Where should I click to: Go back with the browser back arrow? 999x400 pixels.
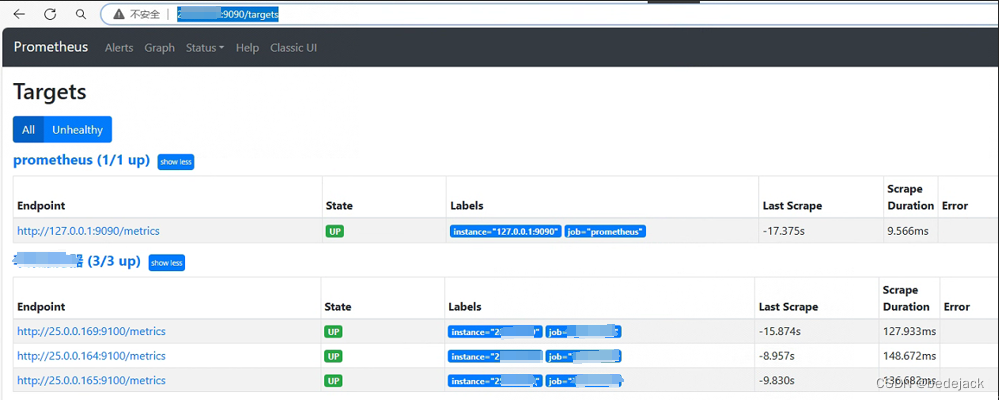click(20, 14)
